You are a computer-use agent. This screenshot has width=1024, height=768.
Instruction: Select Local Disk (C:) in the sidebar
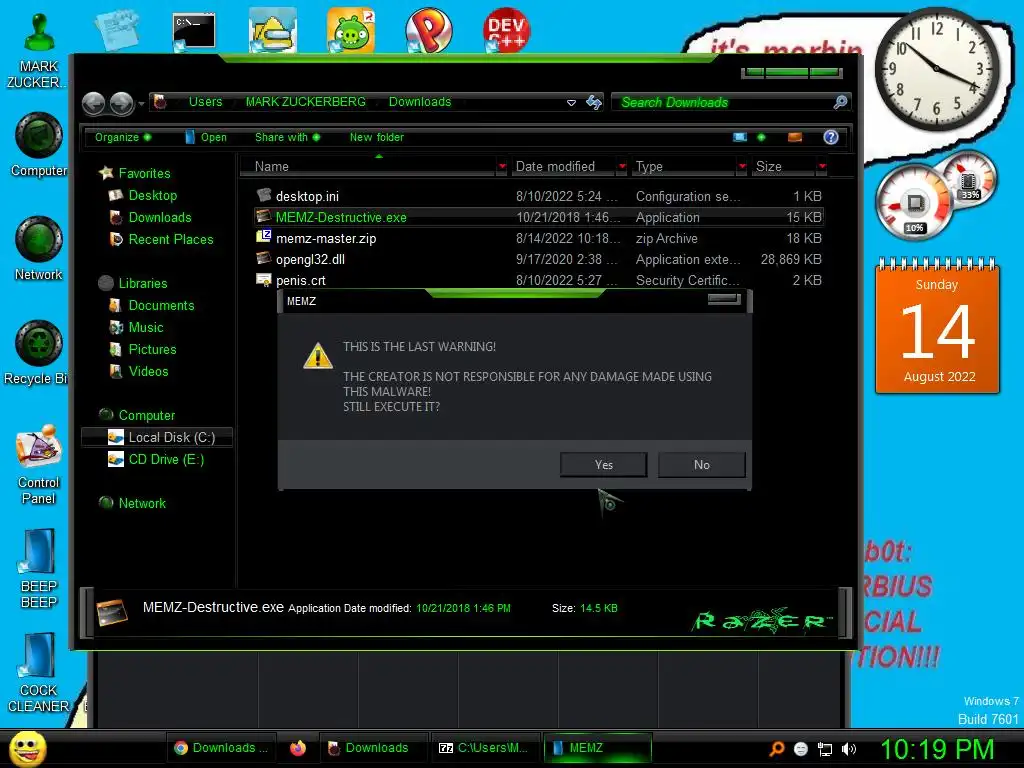tap(157, 438)
